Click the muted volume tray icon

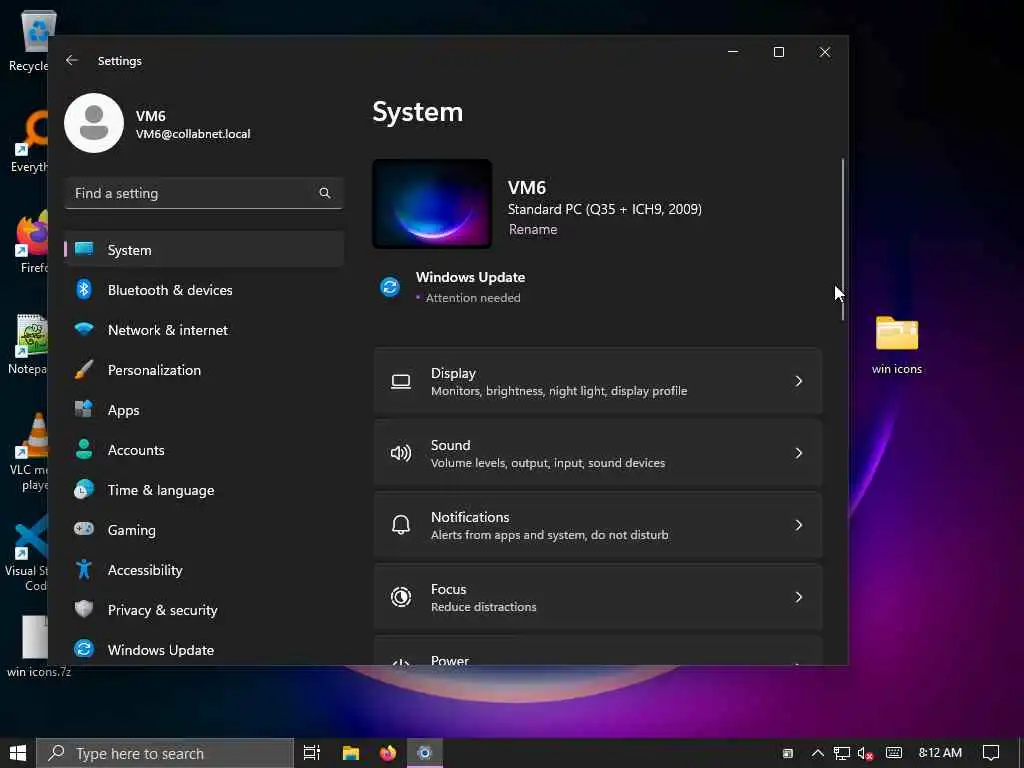866,754
